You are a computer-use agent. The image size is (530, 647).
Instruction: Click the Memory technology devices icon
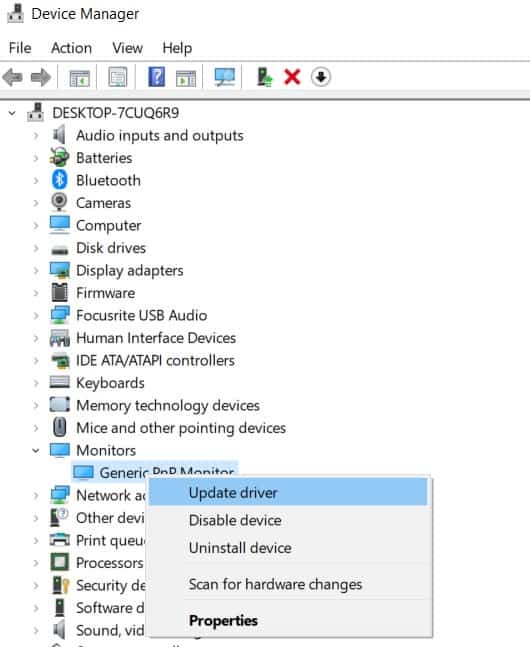(x=59, y=405)
